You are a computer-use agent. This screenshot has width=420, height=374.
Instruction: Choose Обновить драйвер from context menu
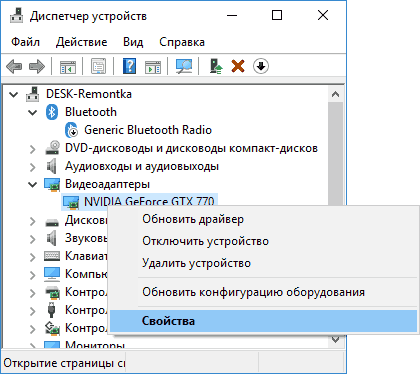point(263,219)
